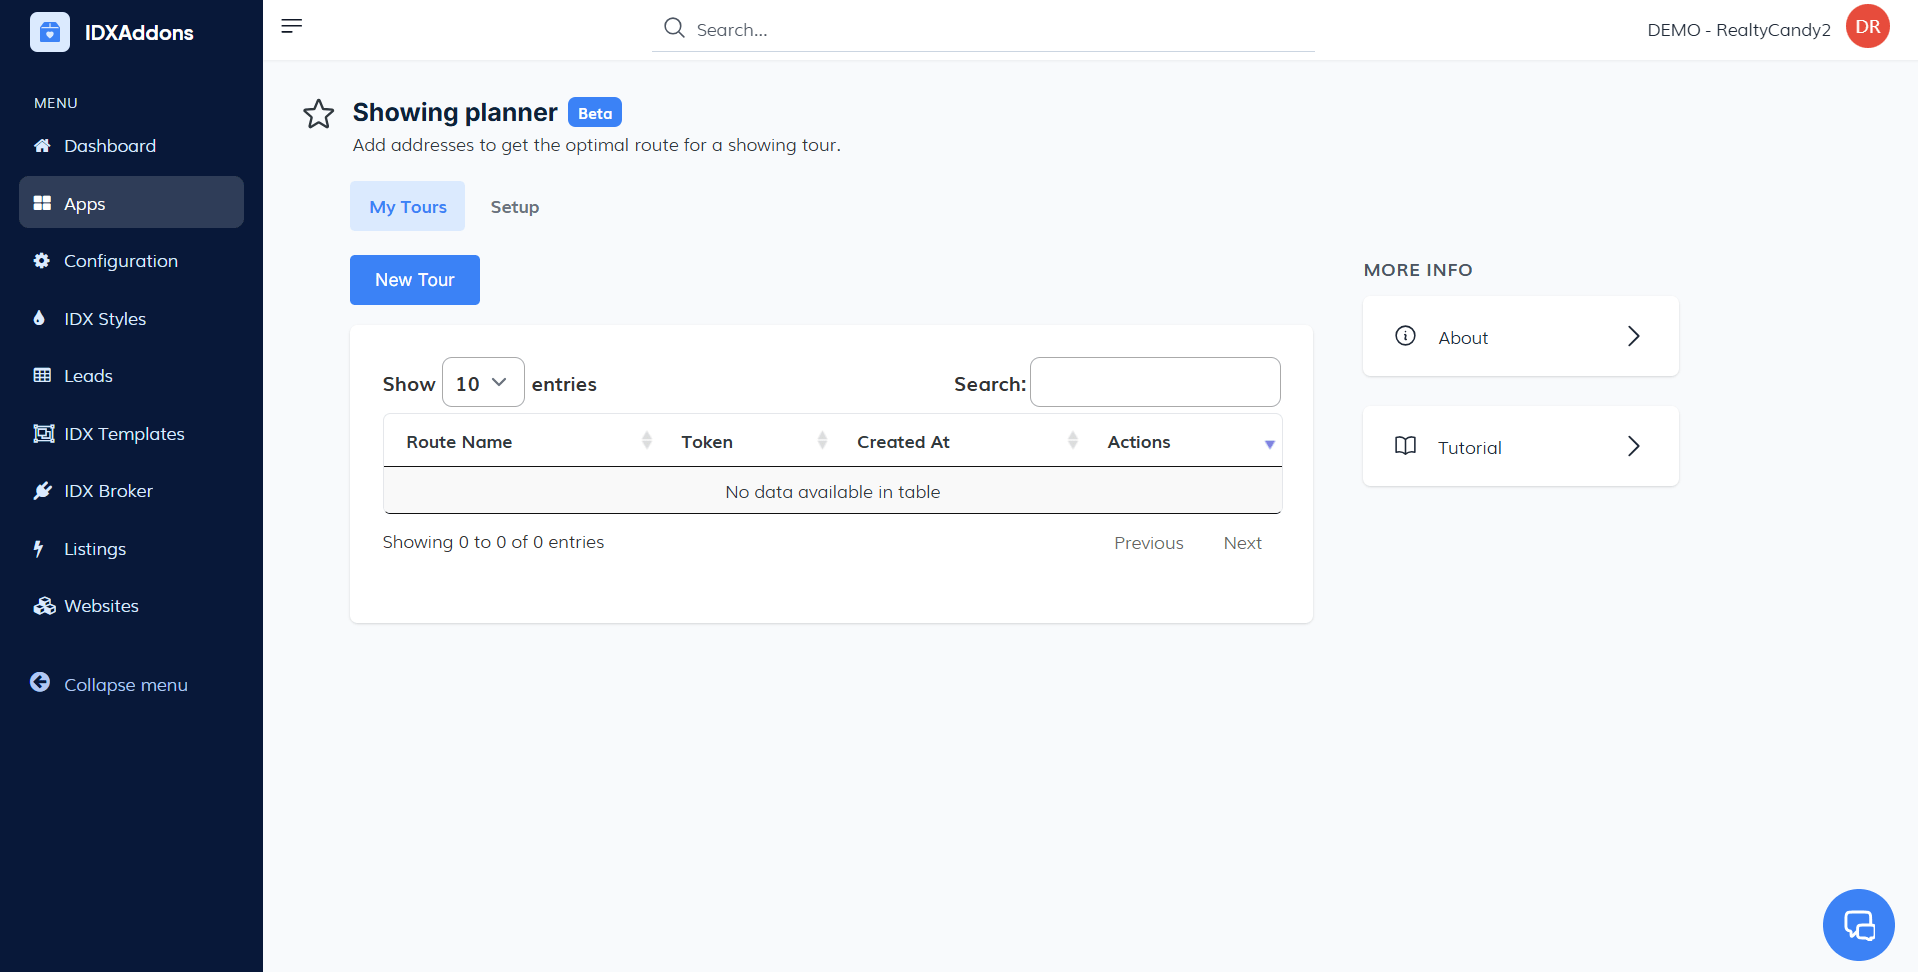Image resolution: width=1918 pixels, height=972 pixels.
Task: Switch to the Setup tab
Action: pos(514,207)
